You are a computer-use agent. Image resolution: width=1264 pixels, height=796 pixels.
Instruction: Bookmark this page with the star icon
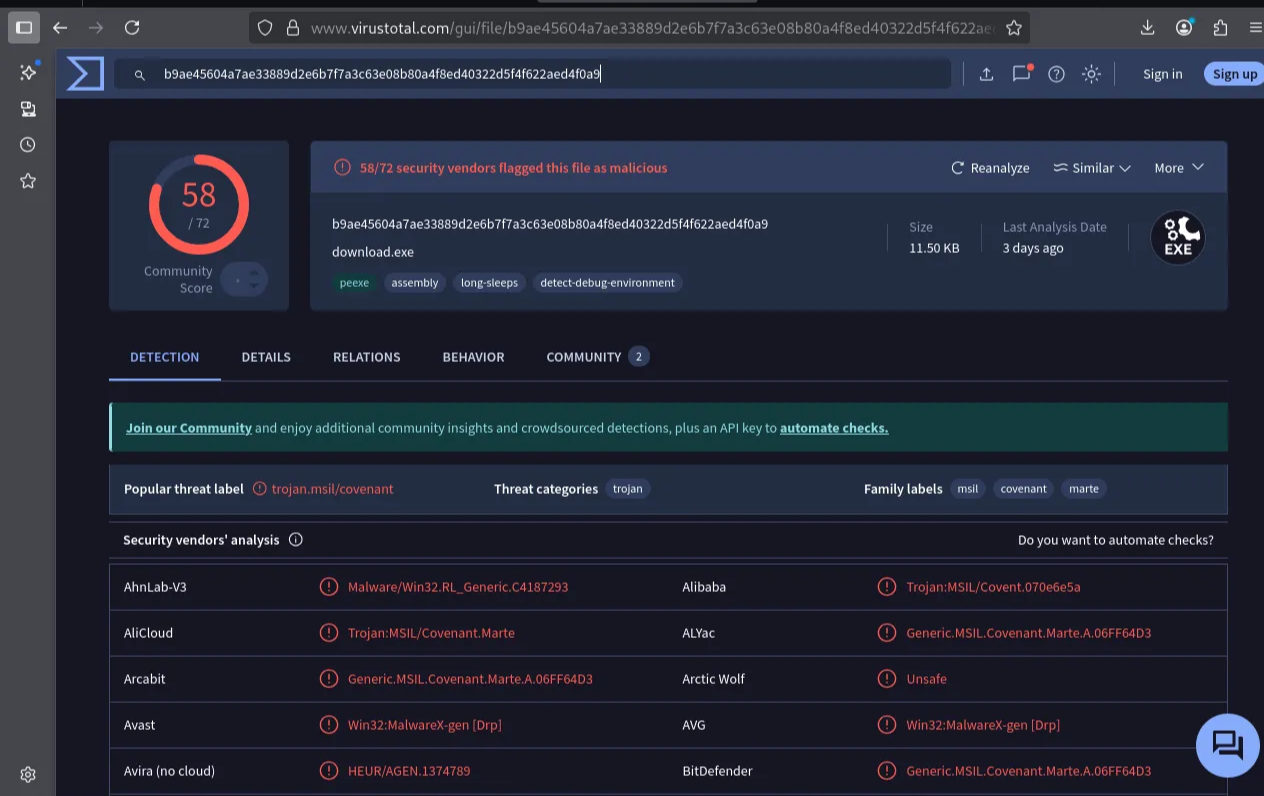pyautogui.click(x=1014, y=28)
